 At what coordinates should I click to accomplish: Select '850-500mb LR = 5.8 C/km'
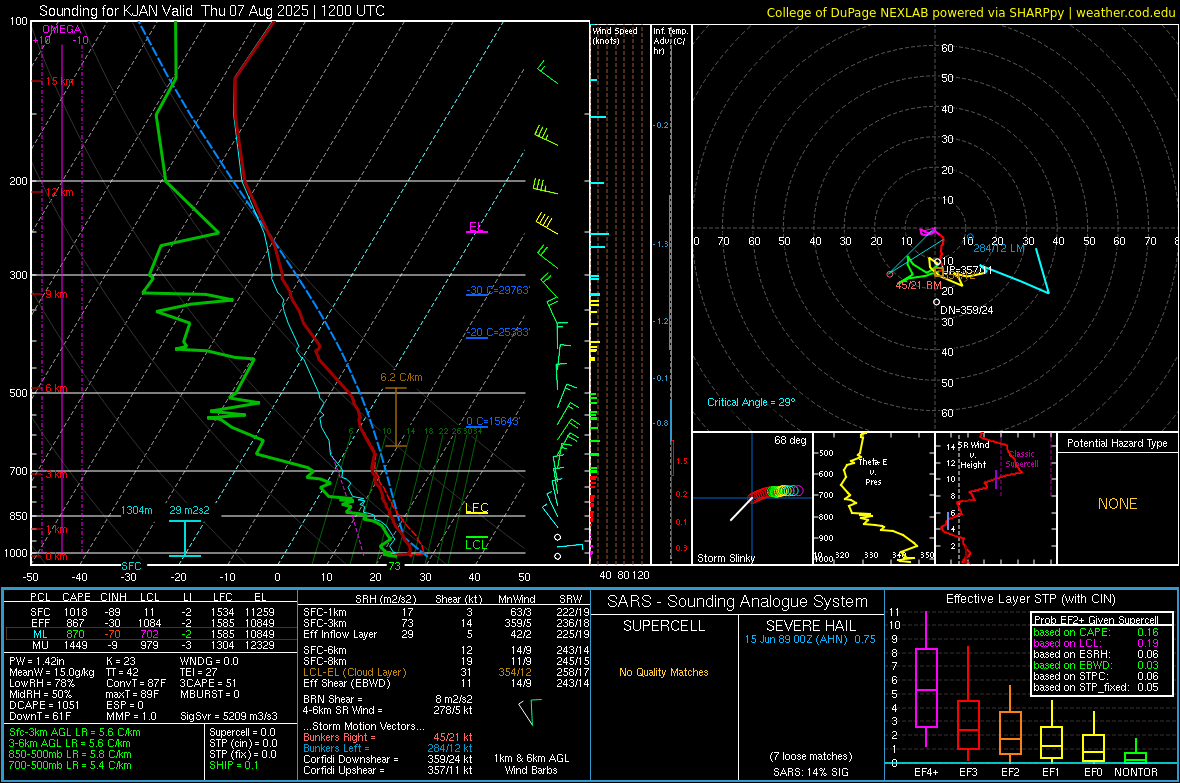[70, 754]
